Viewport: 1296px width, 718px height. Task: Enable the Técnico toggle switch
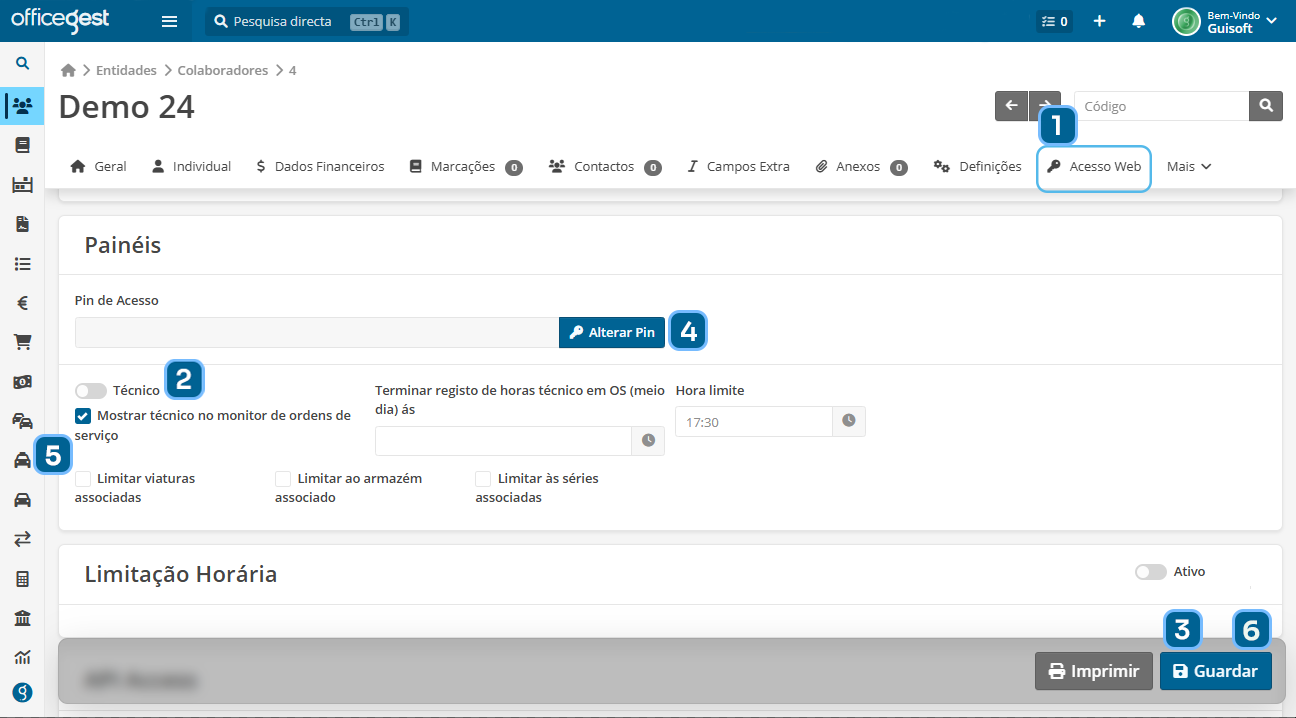pyautogui.click(x=90, y=391)
